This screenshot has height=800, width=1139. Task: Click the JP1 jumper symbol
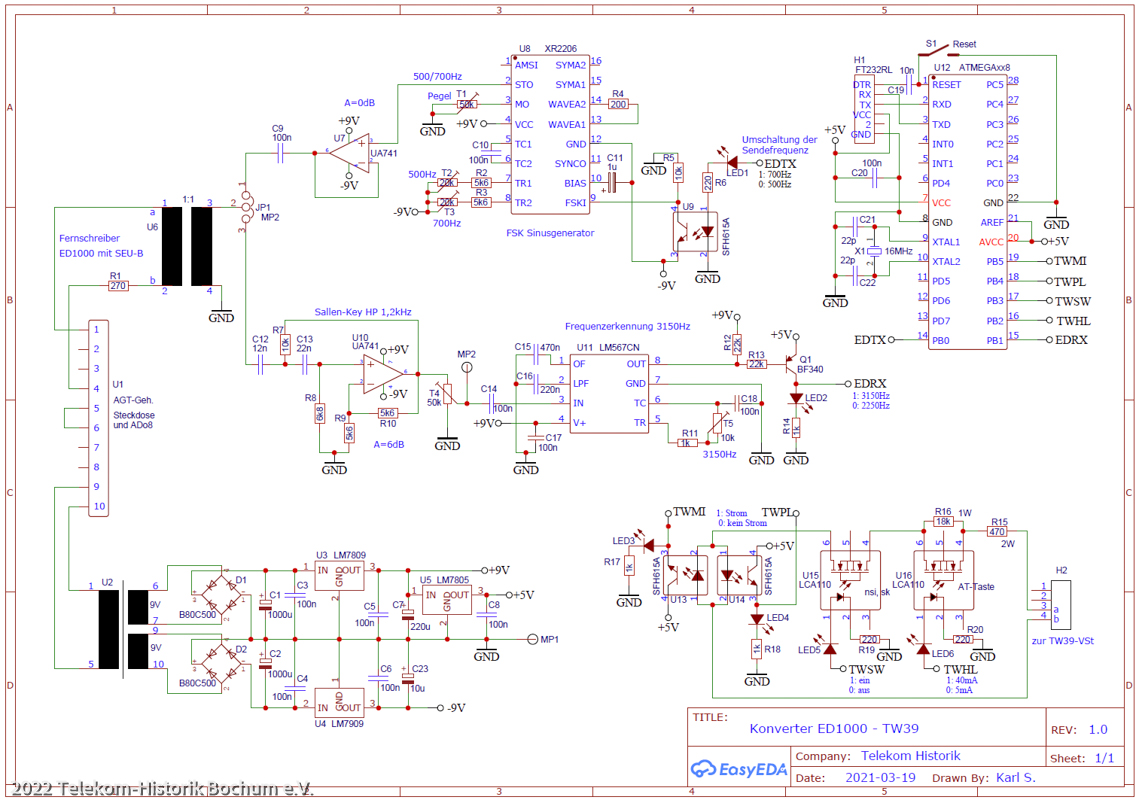[x=241, y=205]
